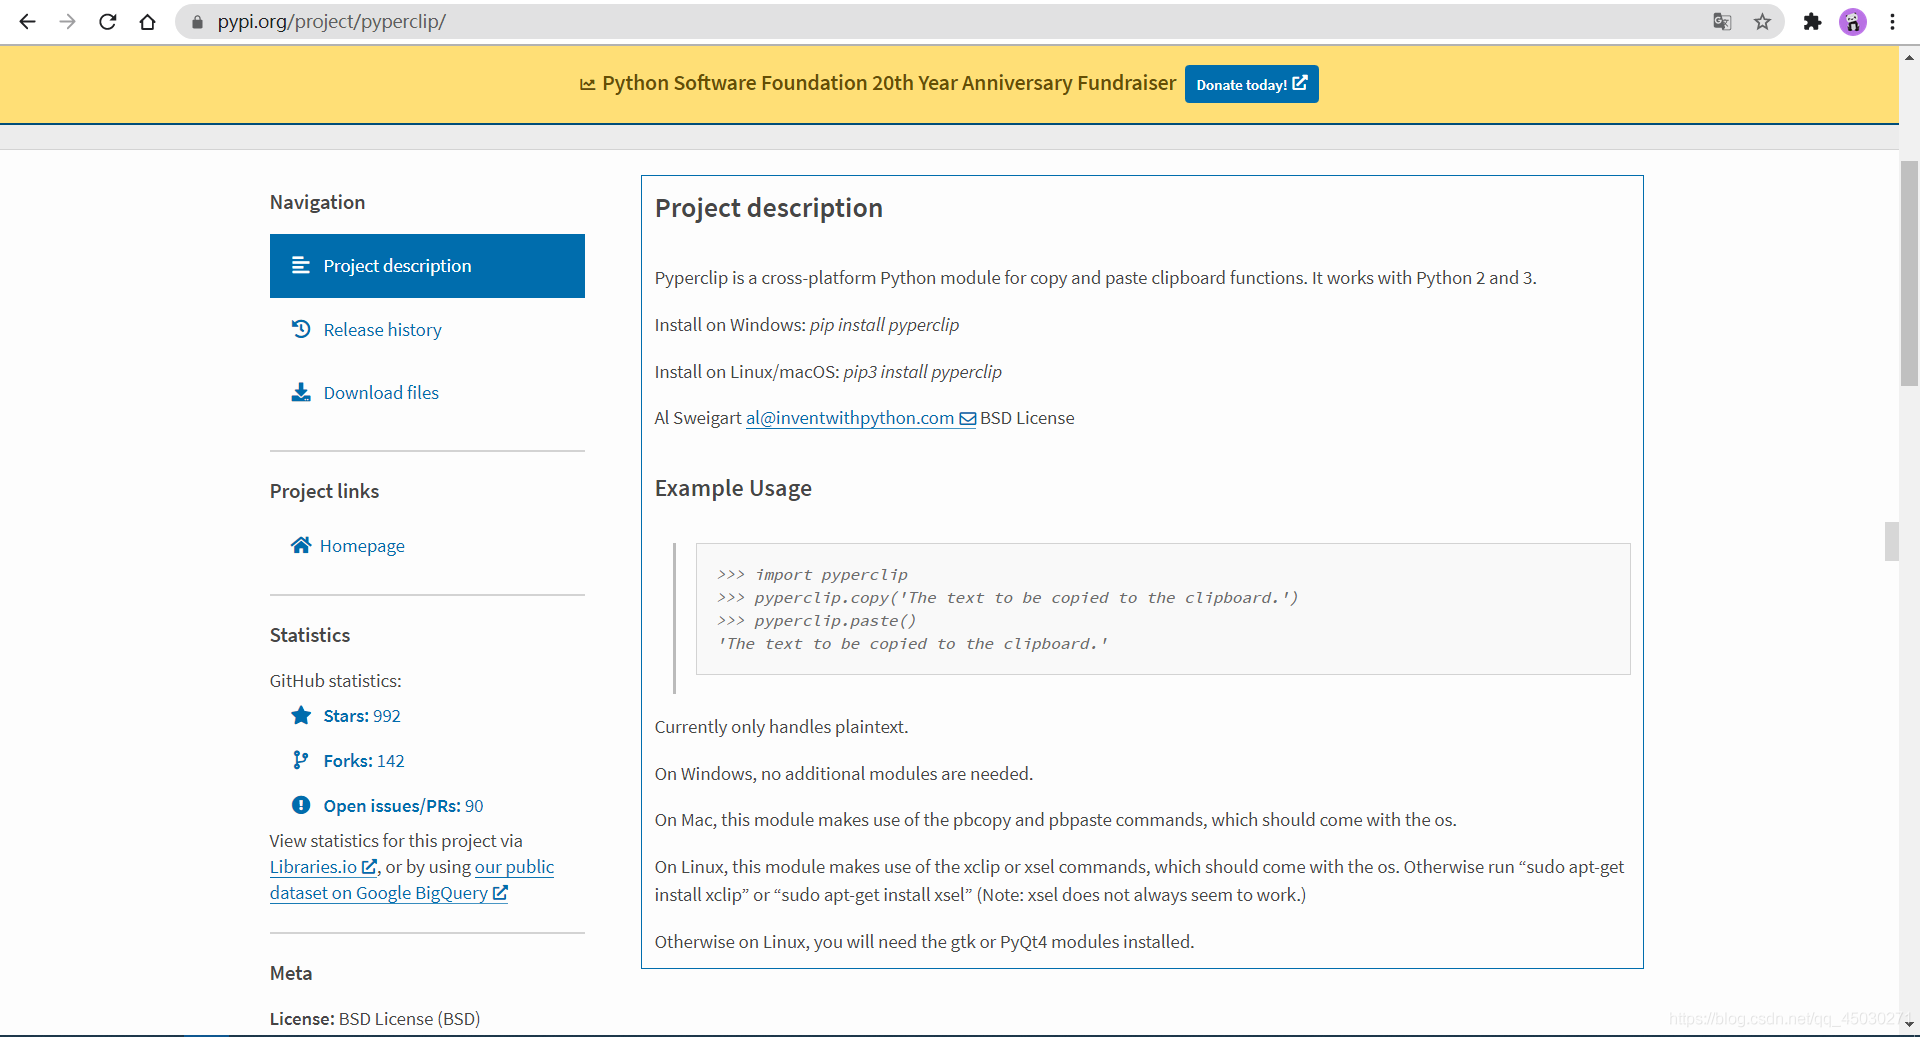Viewport: 1920px width, 1037px height.
Task: Click the browser back arrow
Action: [27, 22]
